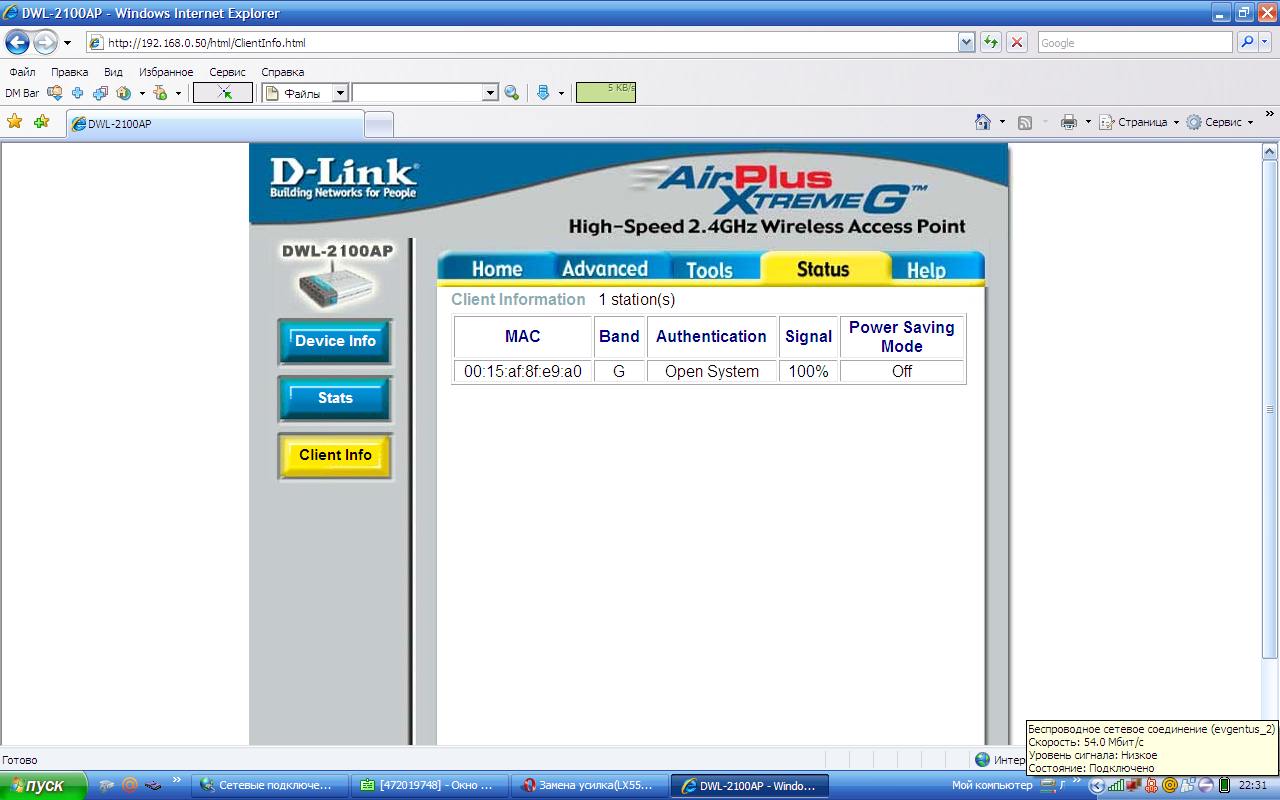Open the Страница command bar menu
Screen dimensions: 1280x800
(1139, 122)
